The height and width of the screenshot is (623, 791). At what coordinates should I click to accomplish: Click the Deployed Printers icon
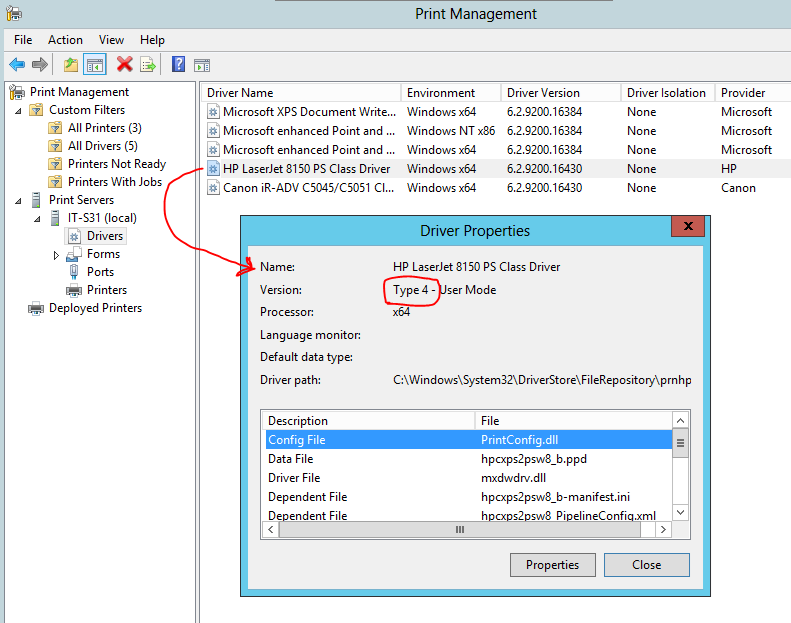pyautogui.click(x=36, y=308)
